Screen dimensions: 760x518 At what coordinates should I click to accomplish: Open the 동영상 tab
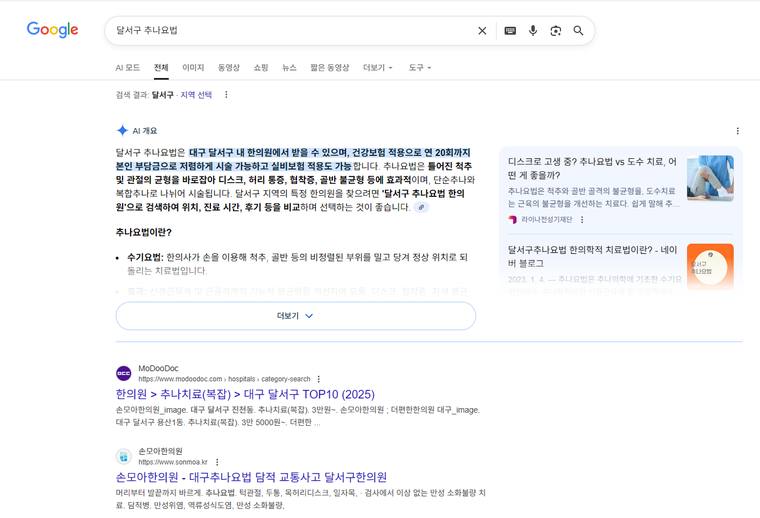(x=229, y=67)
